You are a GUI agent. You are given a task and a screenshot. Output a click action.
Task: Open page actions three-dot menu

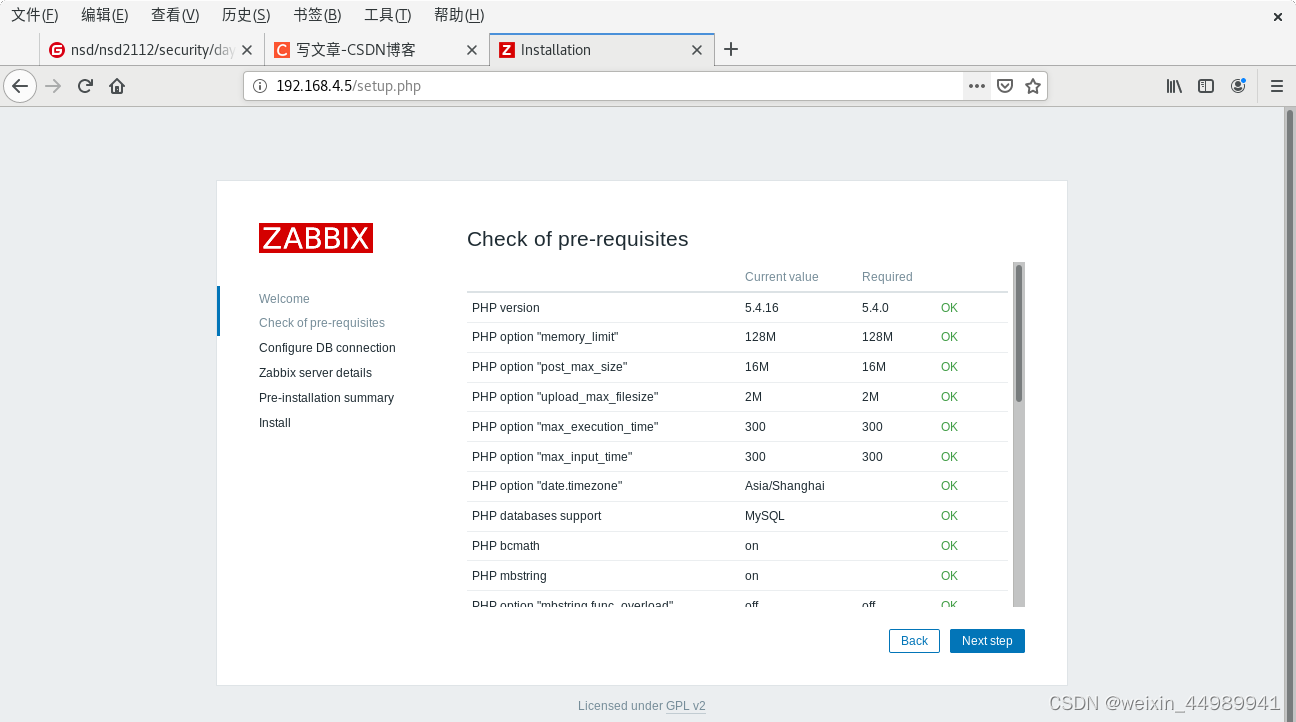(x=977, y=86)
